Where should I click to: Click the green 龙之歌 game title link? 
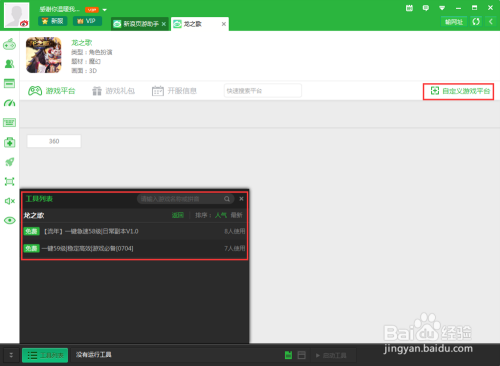82,43
